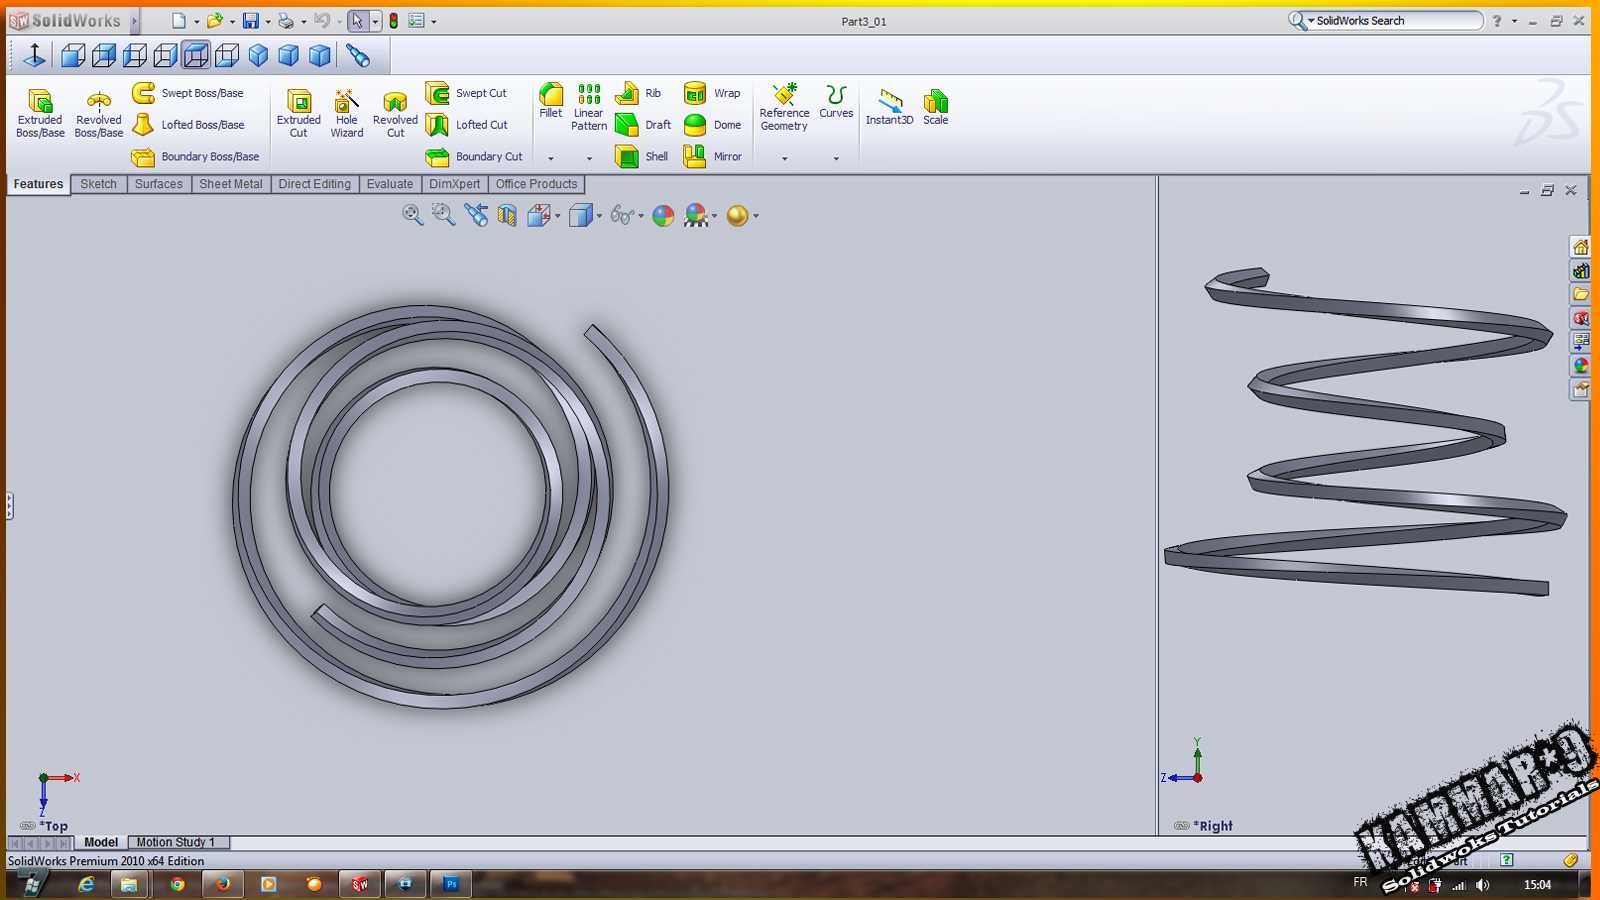Open the Hole Wizard tool

(x=347, y=112)
